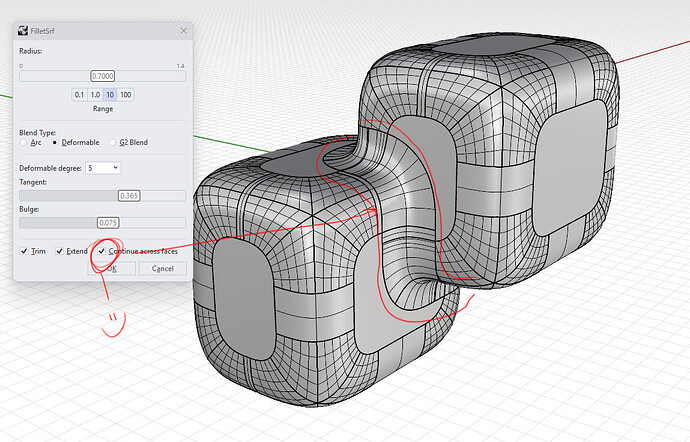Toggle the Extend checkbox
The height and width of the screenshot is (442, 690).
(x=59, y=251)
